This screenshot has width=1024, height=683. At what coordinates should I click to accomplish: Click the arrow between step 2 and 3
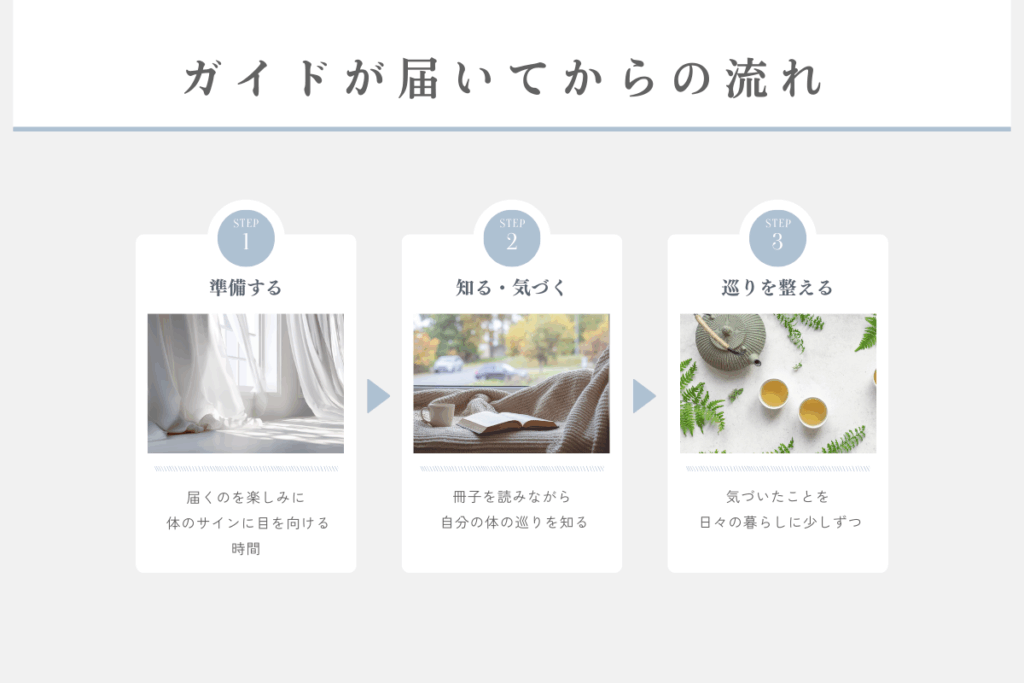[644, 396]
